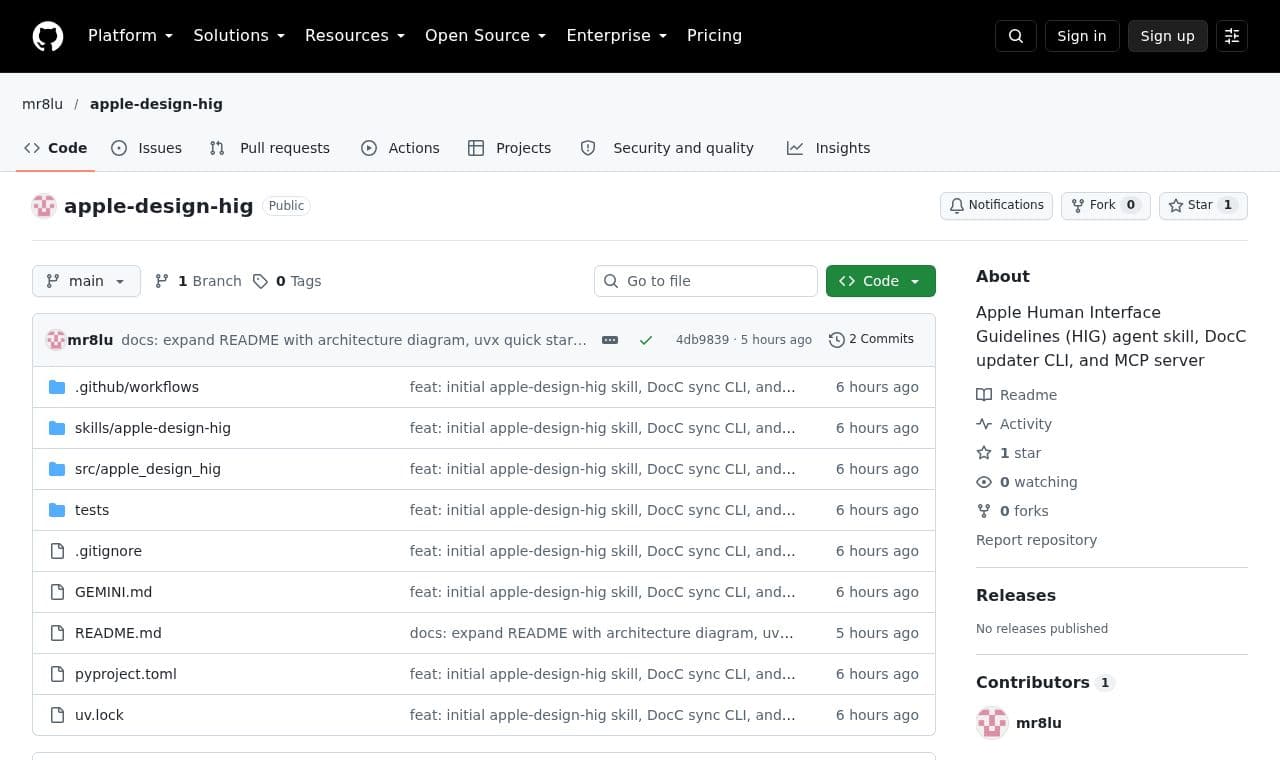Click the tests folder icon
The image size is (1280, 760).
pos(57,510)
